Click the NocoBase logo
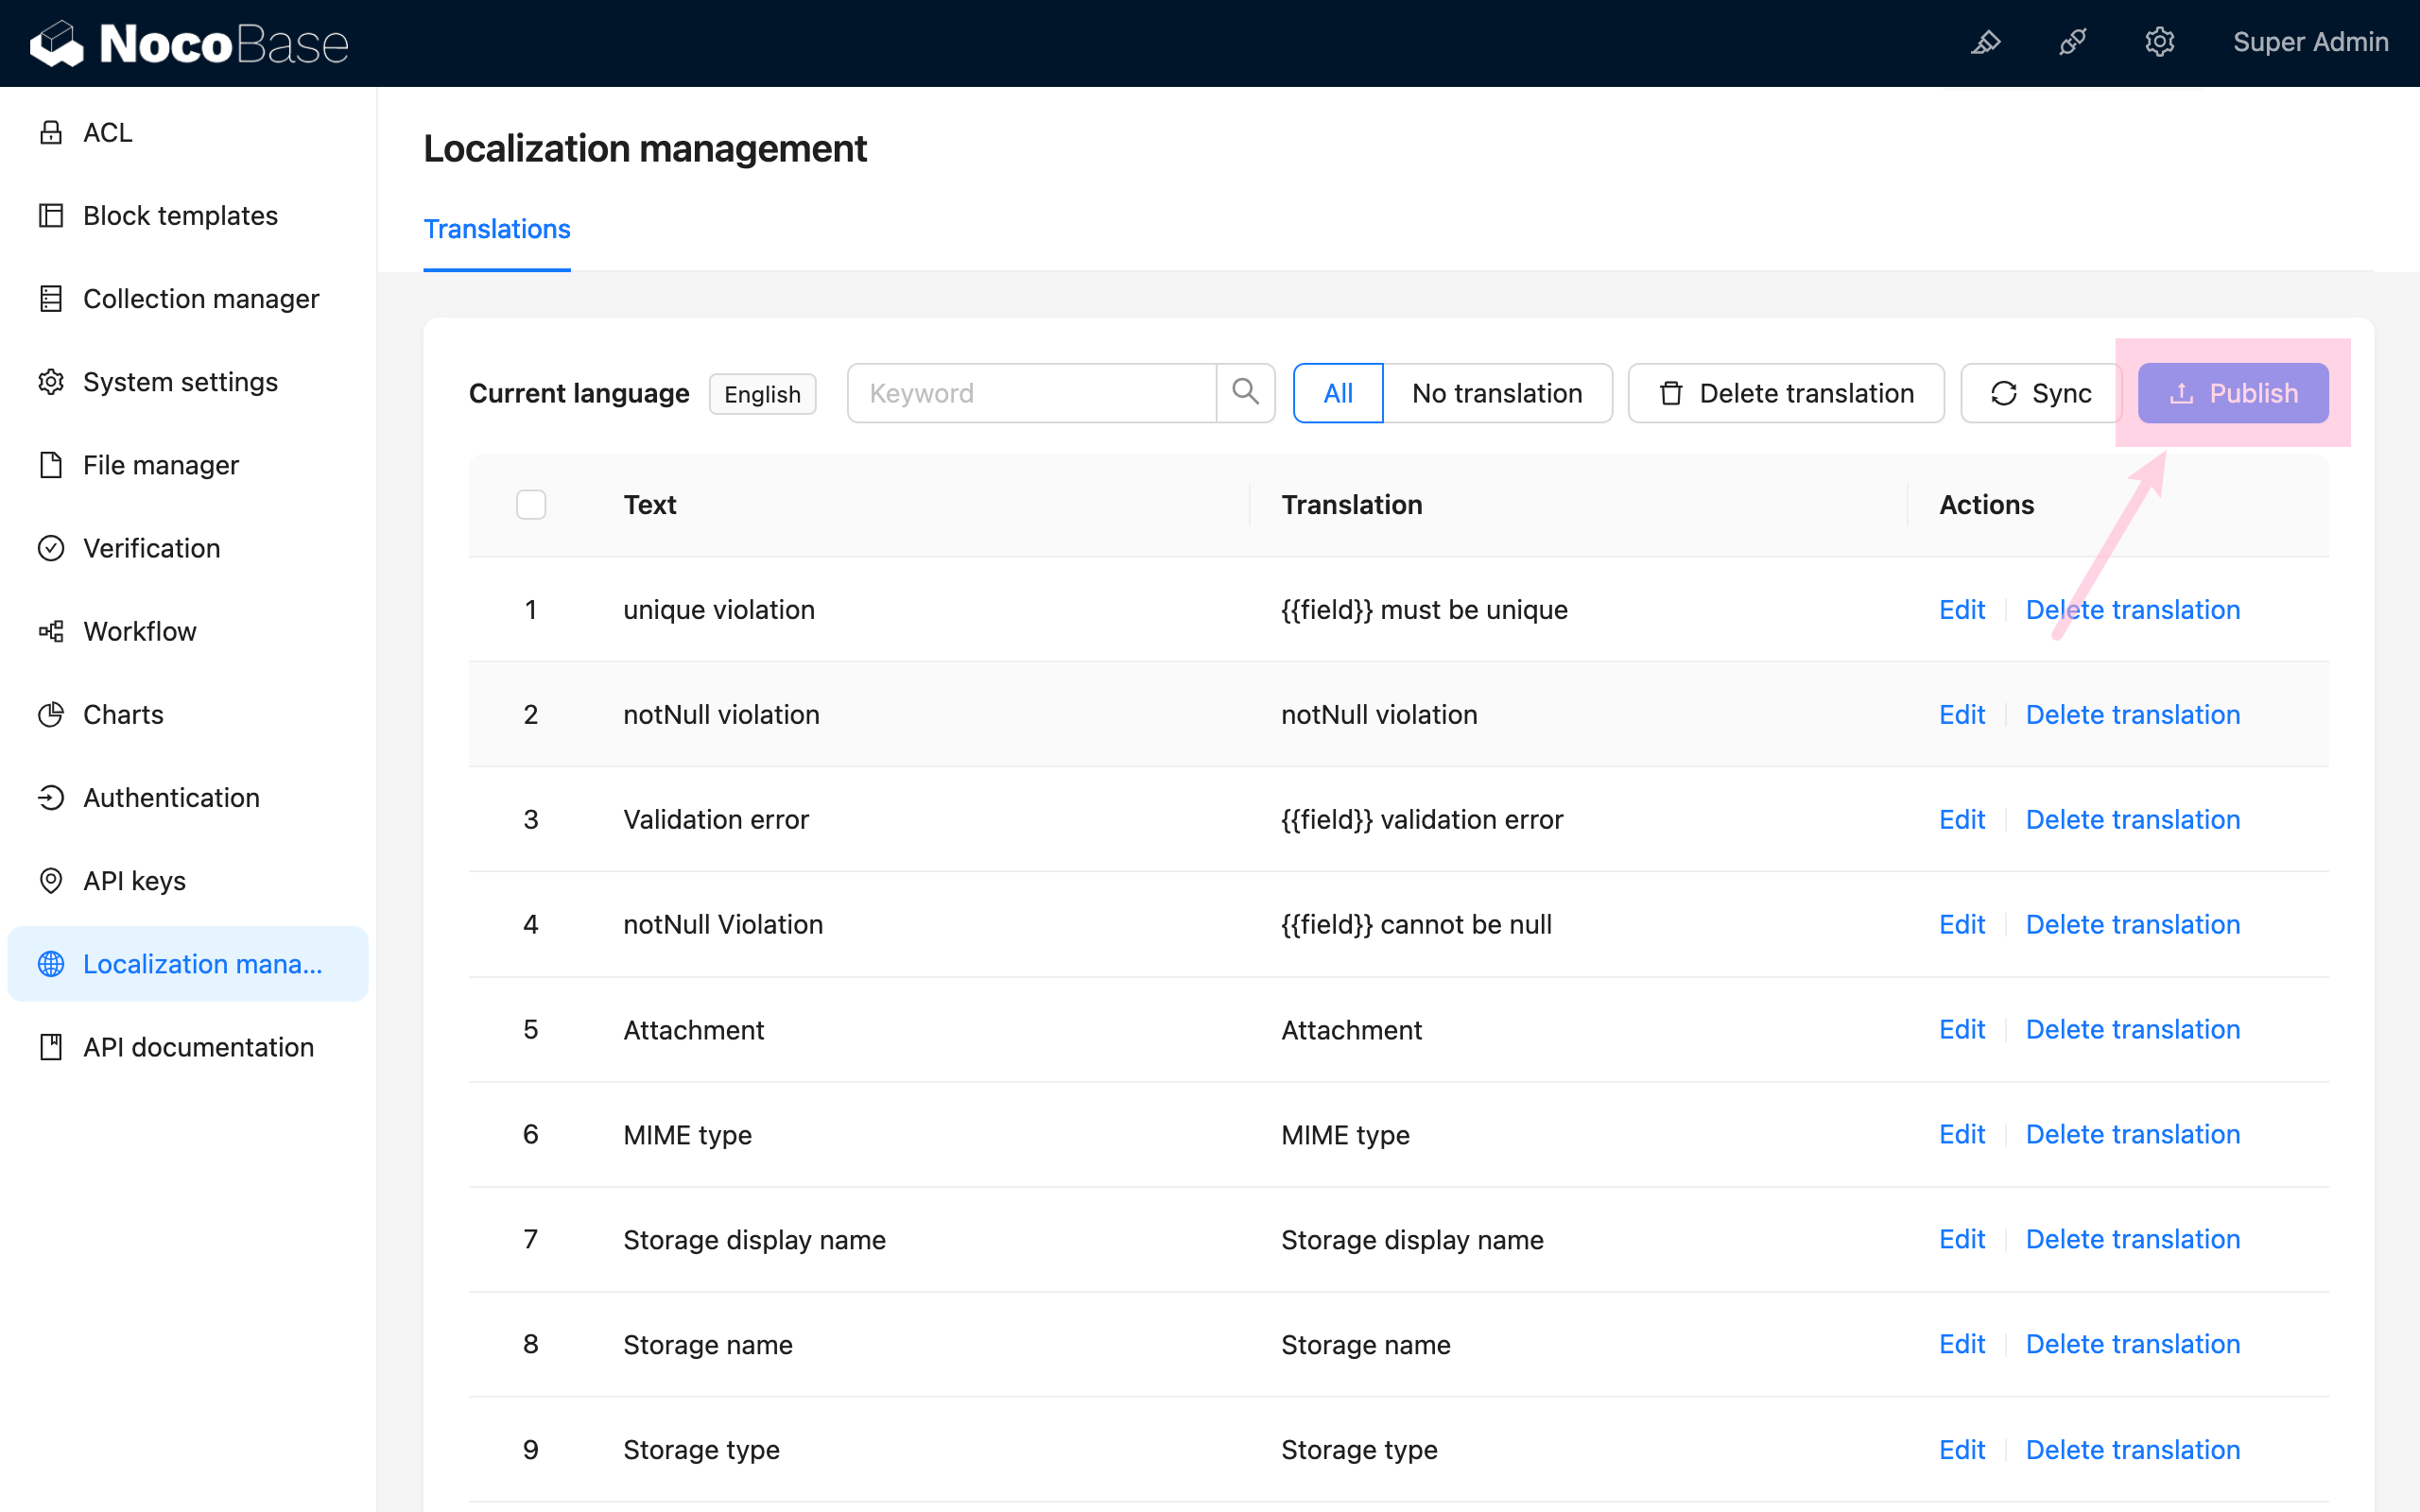This screenshot has height=1512, width=2420. pos(190,43)
